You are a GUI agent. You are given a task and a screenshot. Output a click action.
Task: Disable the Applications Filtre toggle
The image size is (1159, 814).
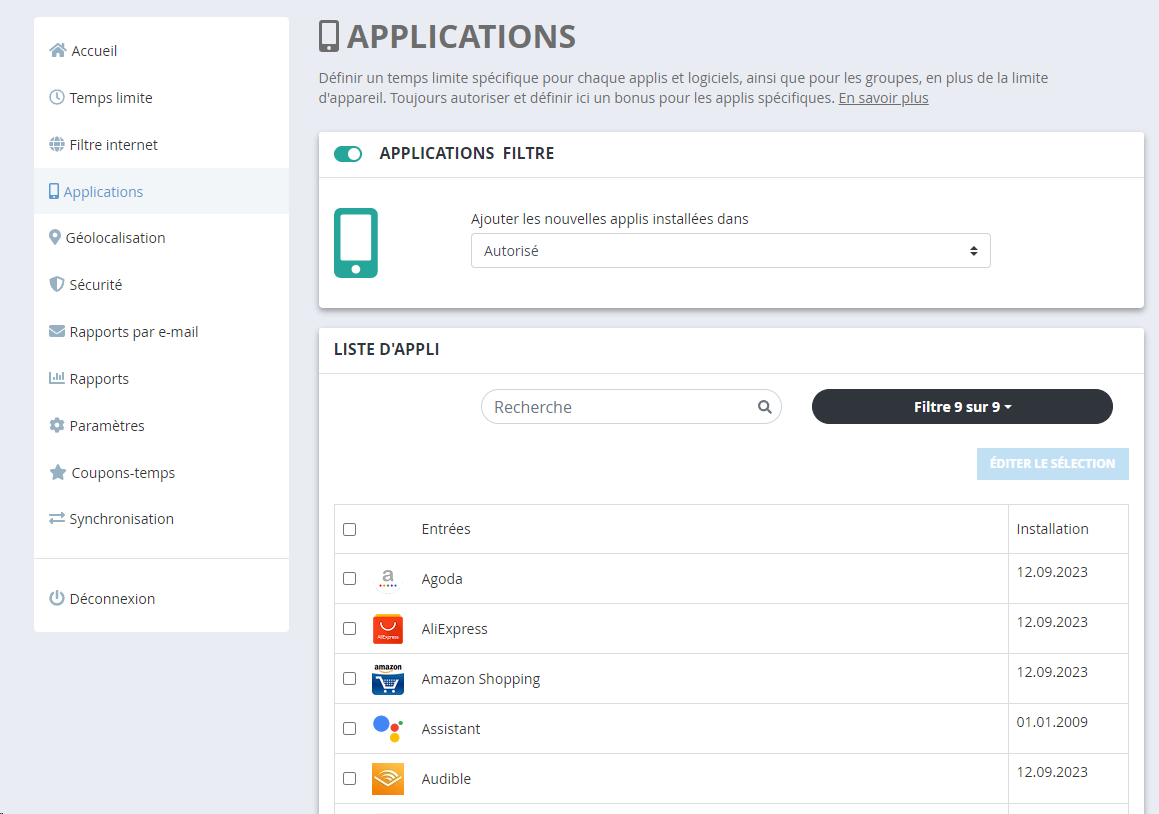click(x=348, y=154)
